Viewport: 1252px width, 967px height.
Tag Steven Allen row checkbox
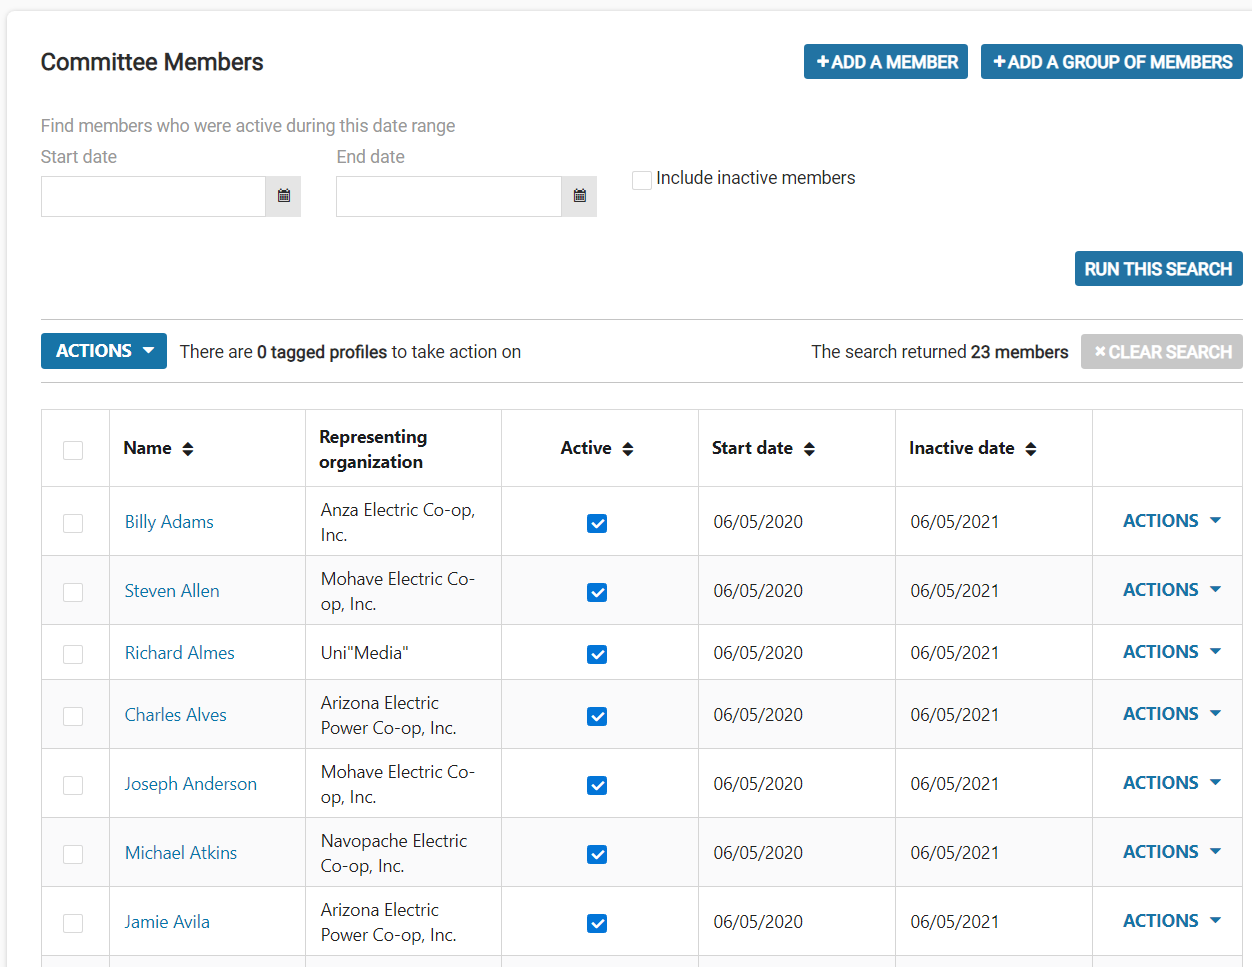[73, 592]
